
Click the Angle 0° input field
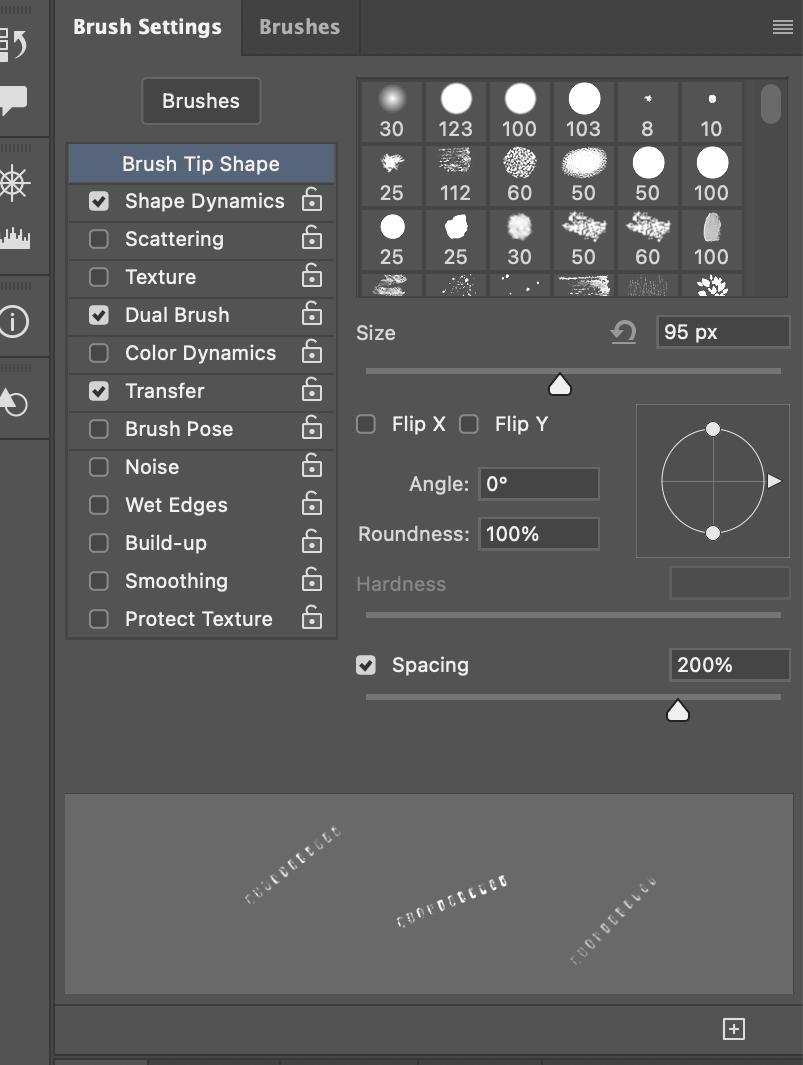539,484
